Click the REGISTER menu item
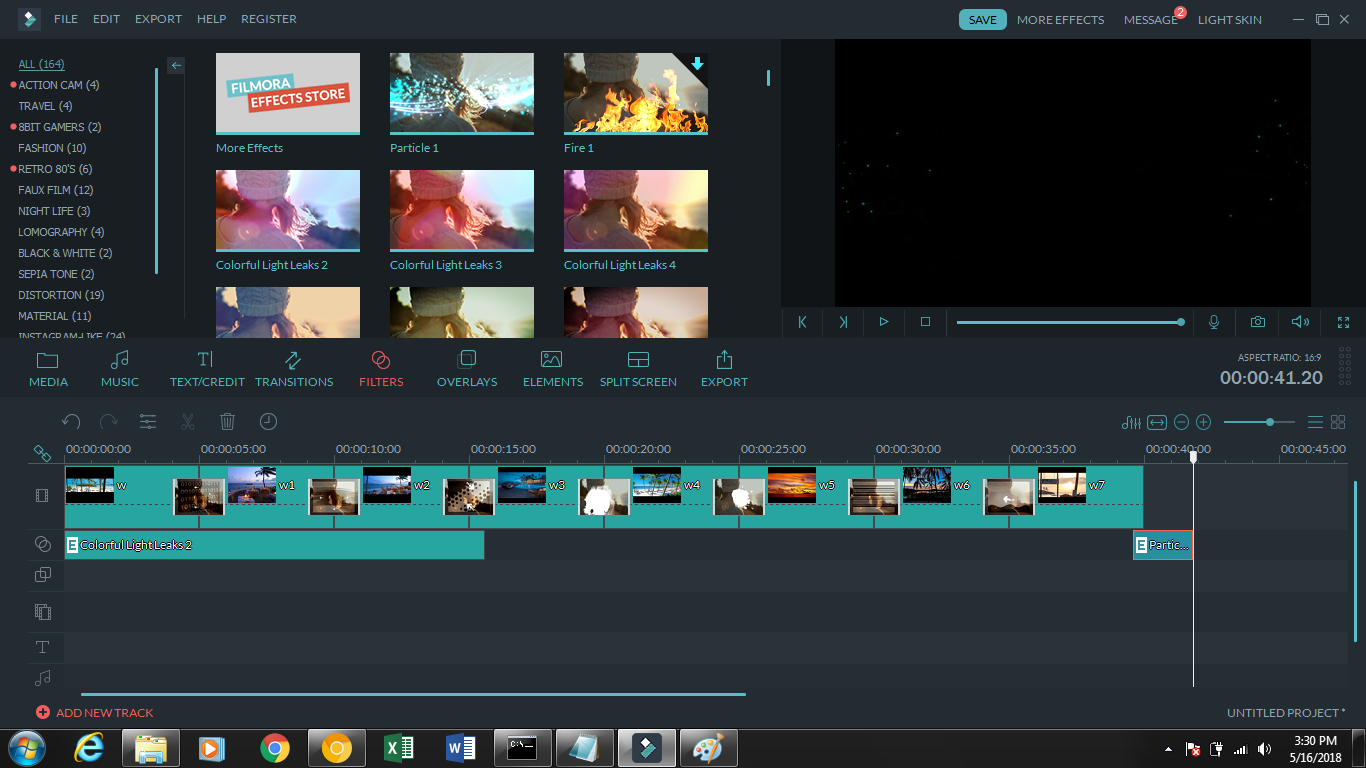The width and height of the screenshot is (1366, 768). (x=269, y=19)
